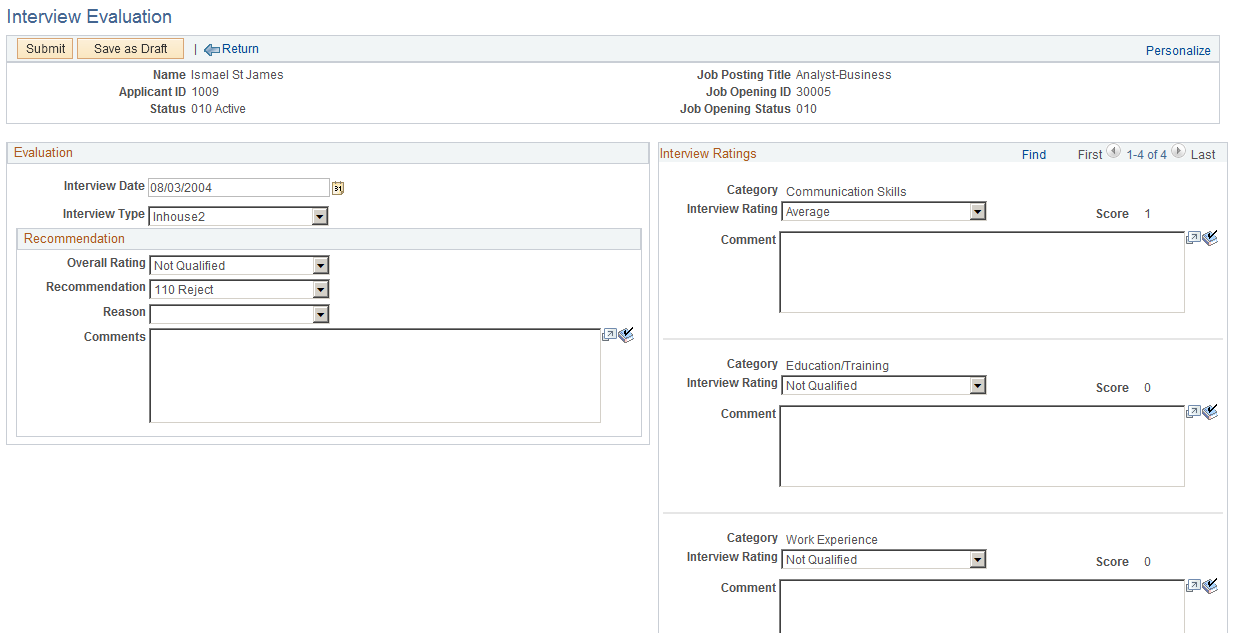Pop out the Communication Skills comment box

pyautogui.click(x=1192, y=238)
